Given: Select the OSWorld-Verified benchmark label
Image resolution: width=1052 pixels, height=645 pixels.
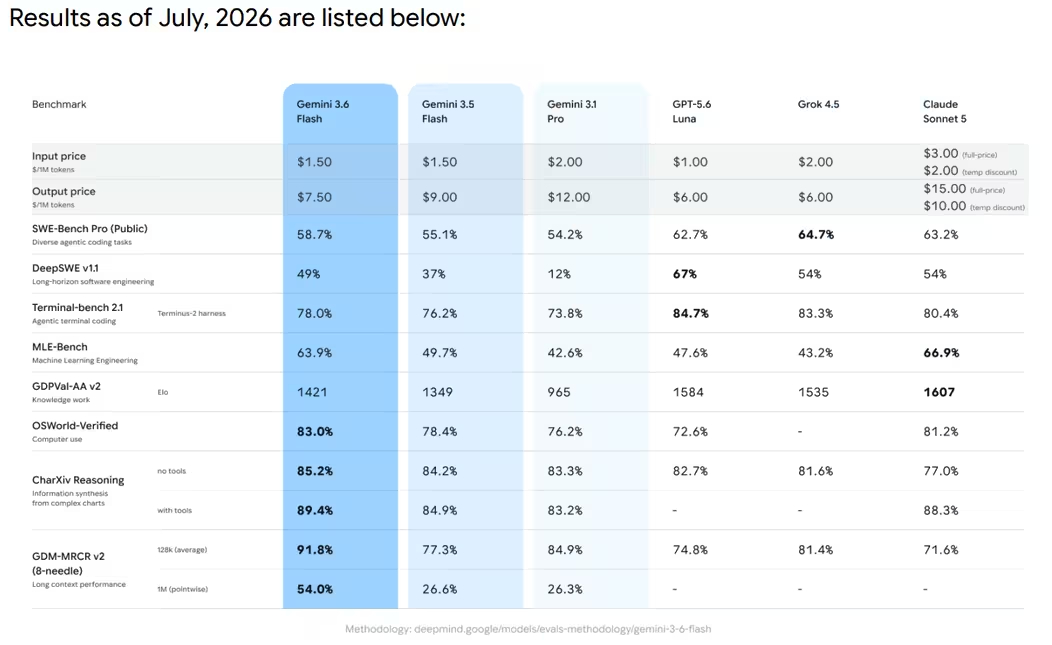Looking at the screenshot, I should [x=75, y=426].
